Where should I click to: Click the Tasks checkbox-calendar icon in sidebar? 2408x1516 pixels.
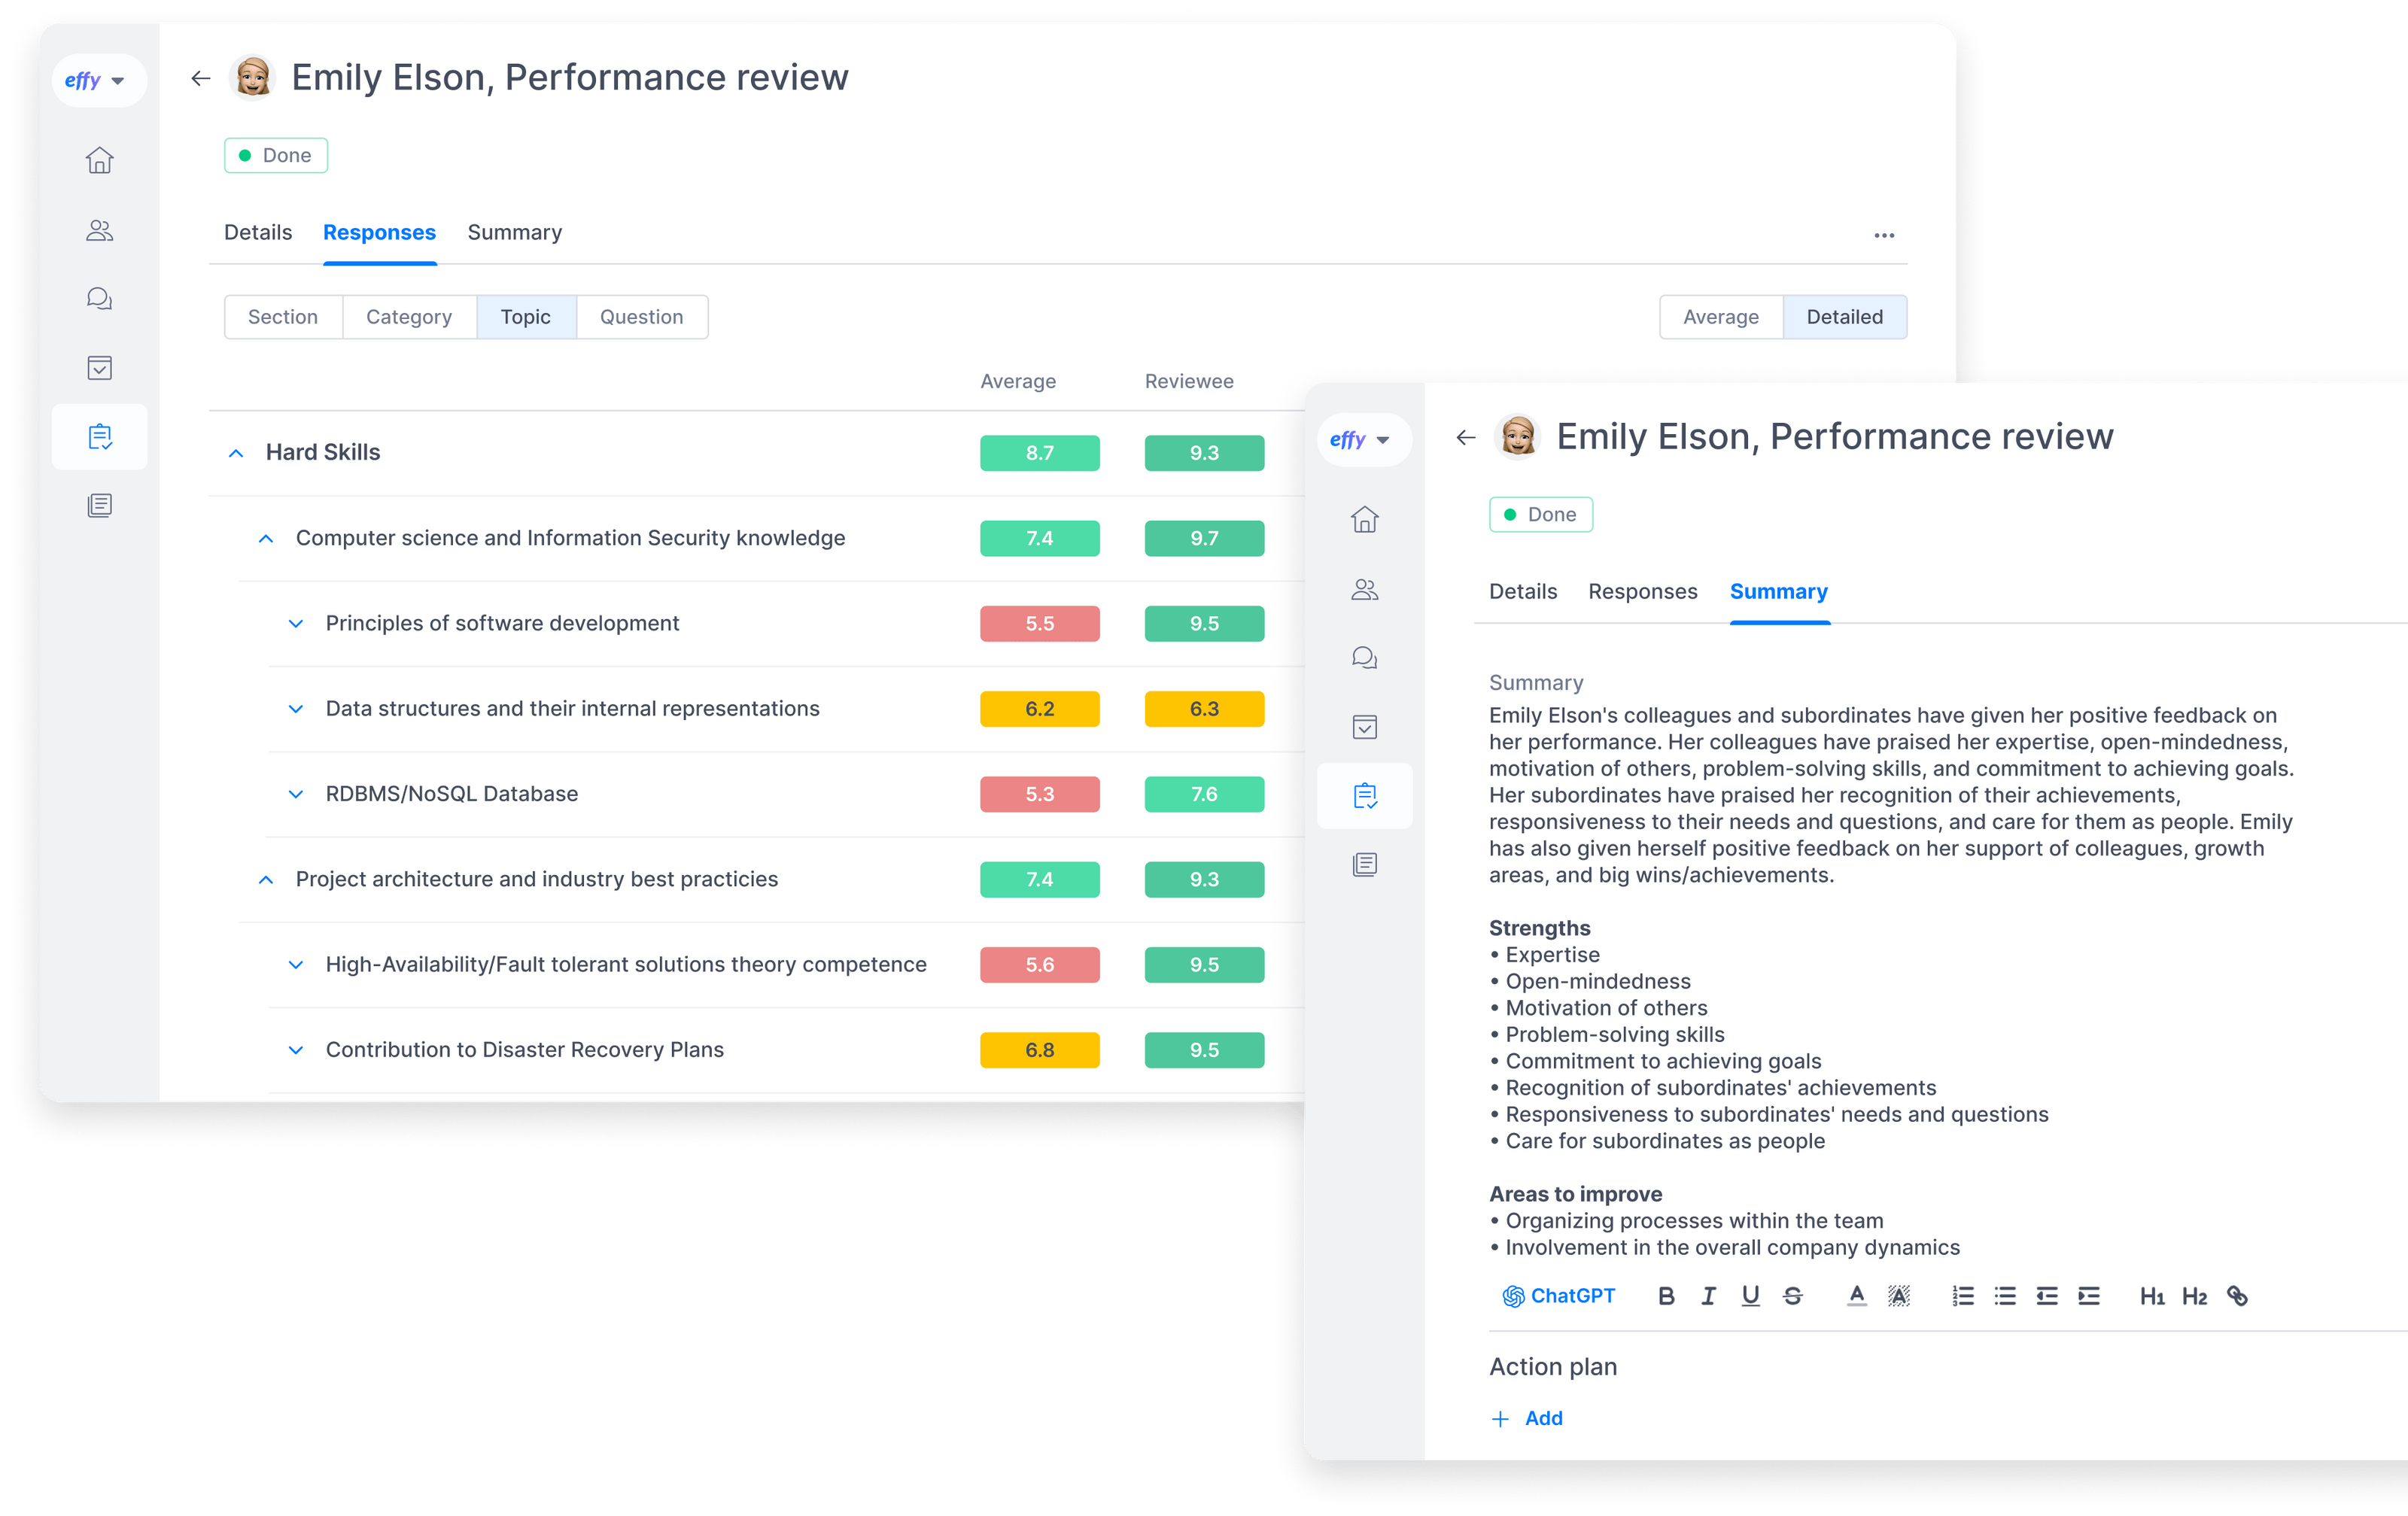pyautogui.click(x=100, y=367)
